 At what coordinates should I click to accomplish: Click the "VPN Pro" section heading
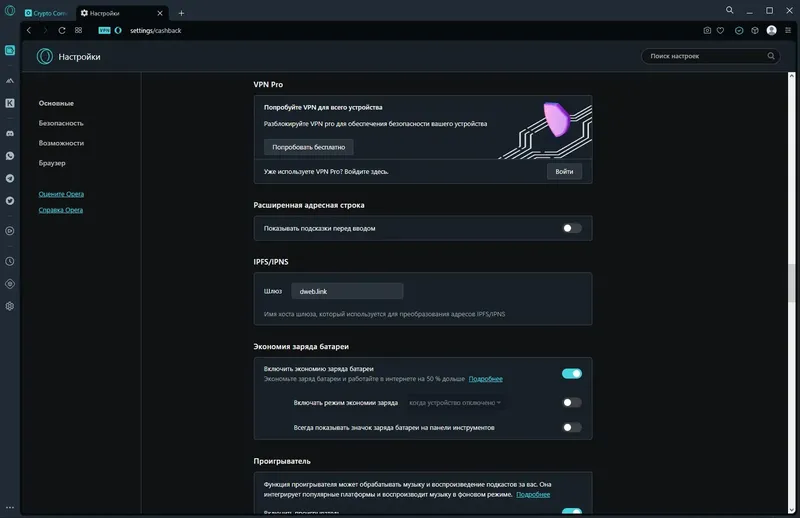point(268,84)
